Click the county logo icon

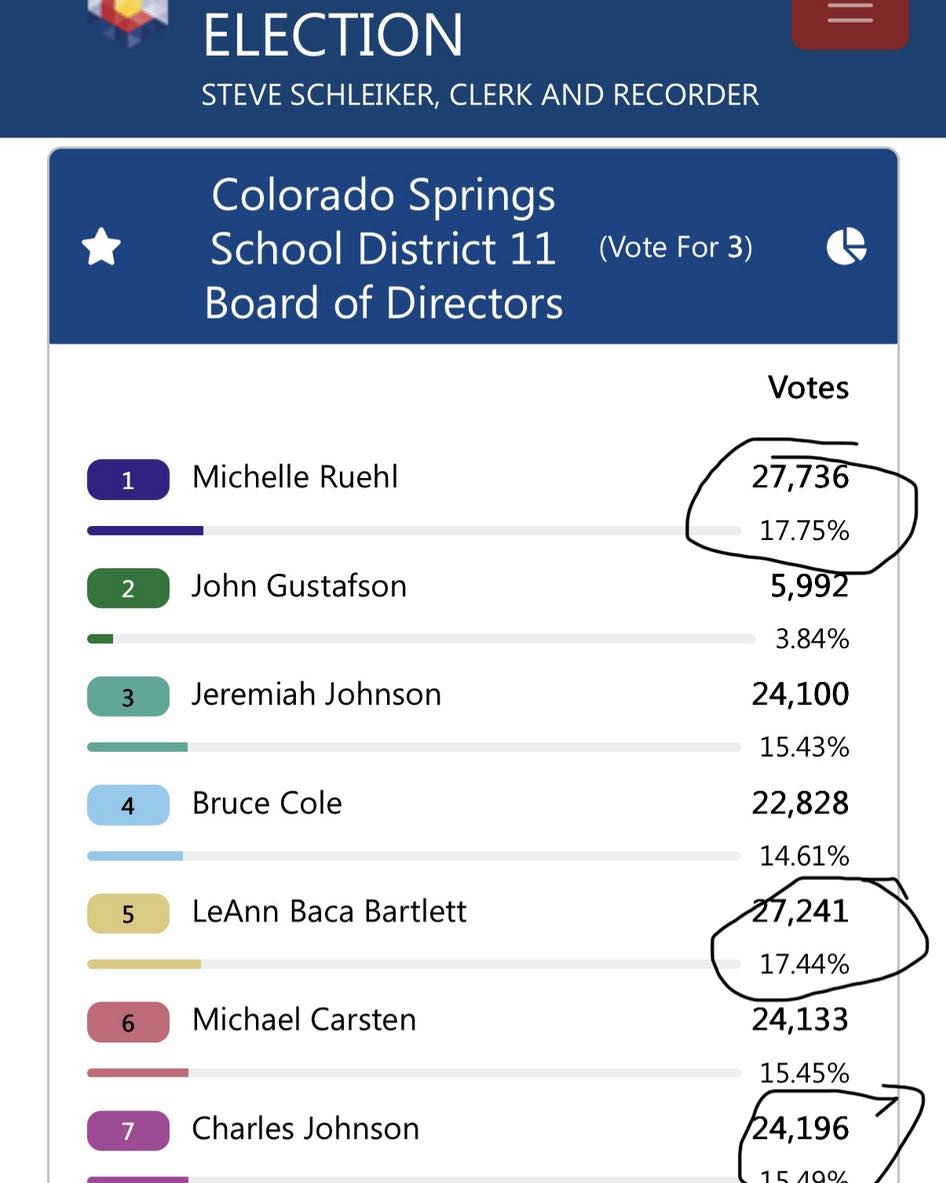[128, 21]
